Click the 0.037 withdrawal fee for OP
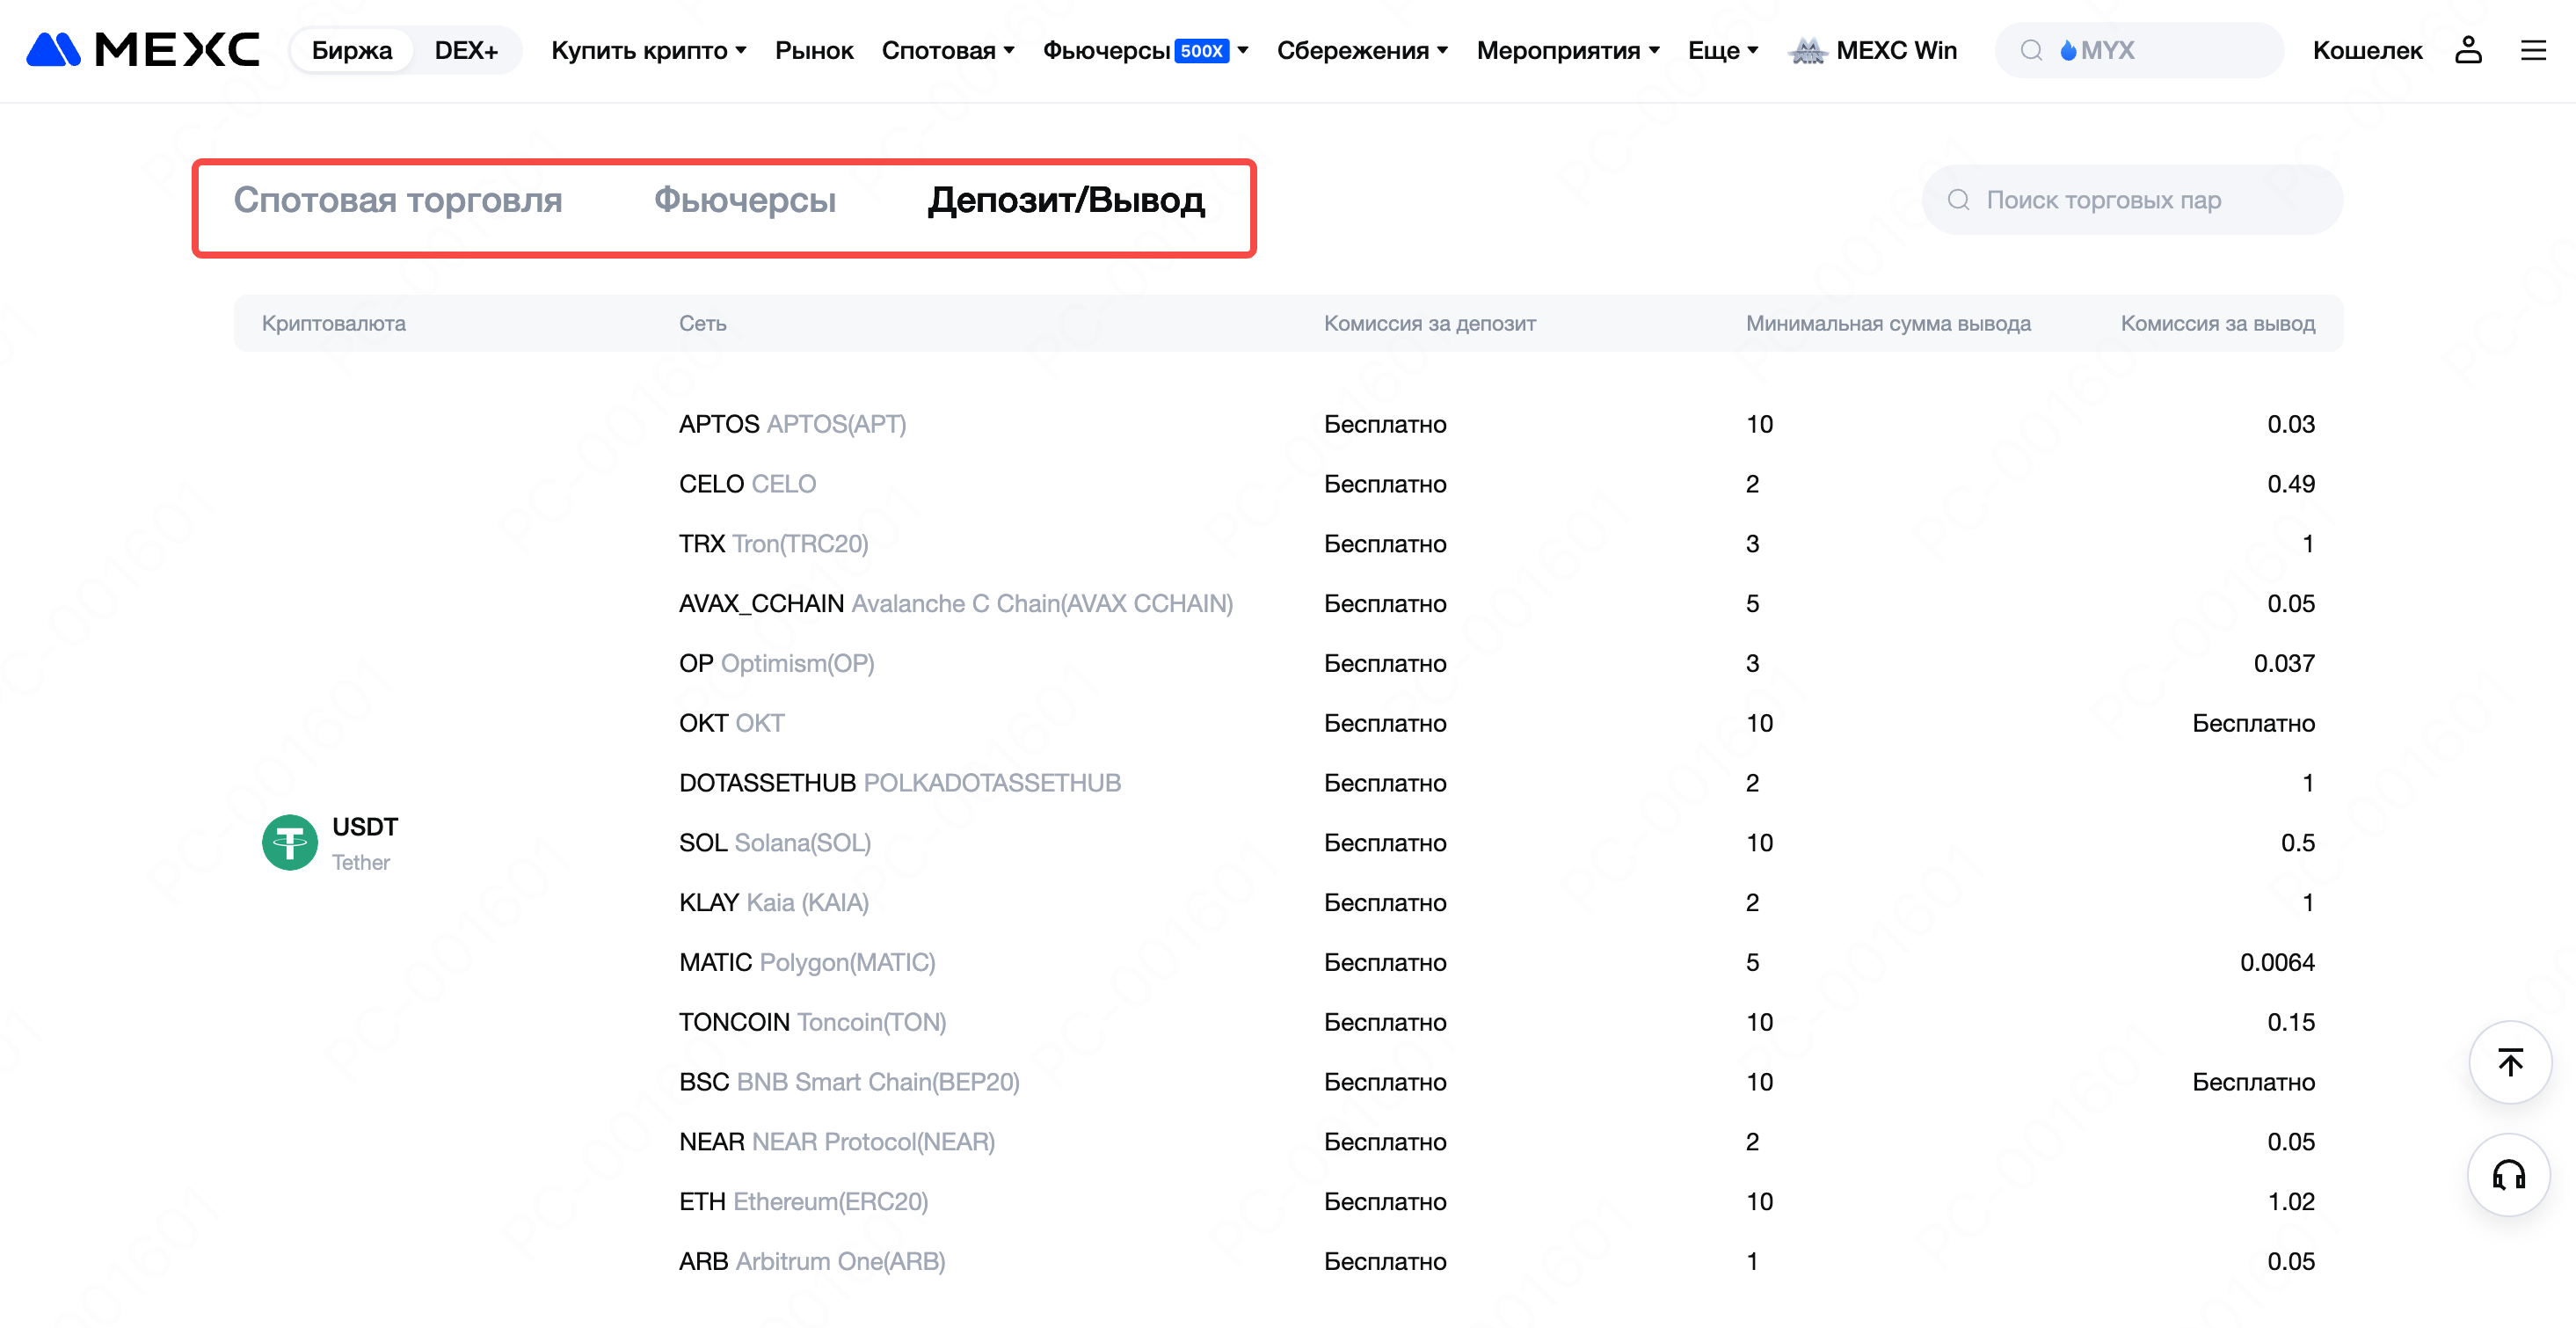This screenshot has height=1328, width=2576. (2284, 664)
